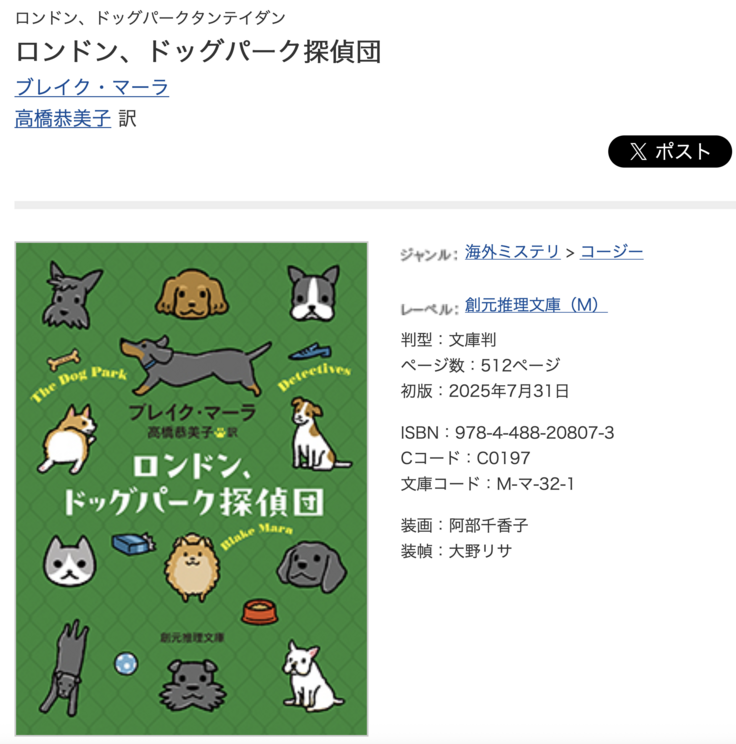The image size is (736, 744).
Task: Click the 初版：2025年7月31日 date text
Action: point(484,391)
